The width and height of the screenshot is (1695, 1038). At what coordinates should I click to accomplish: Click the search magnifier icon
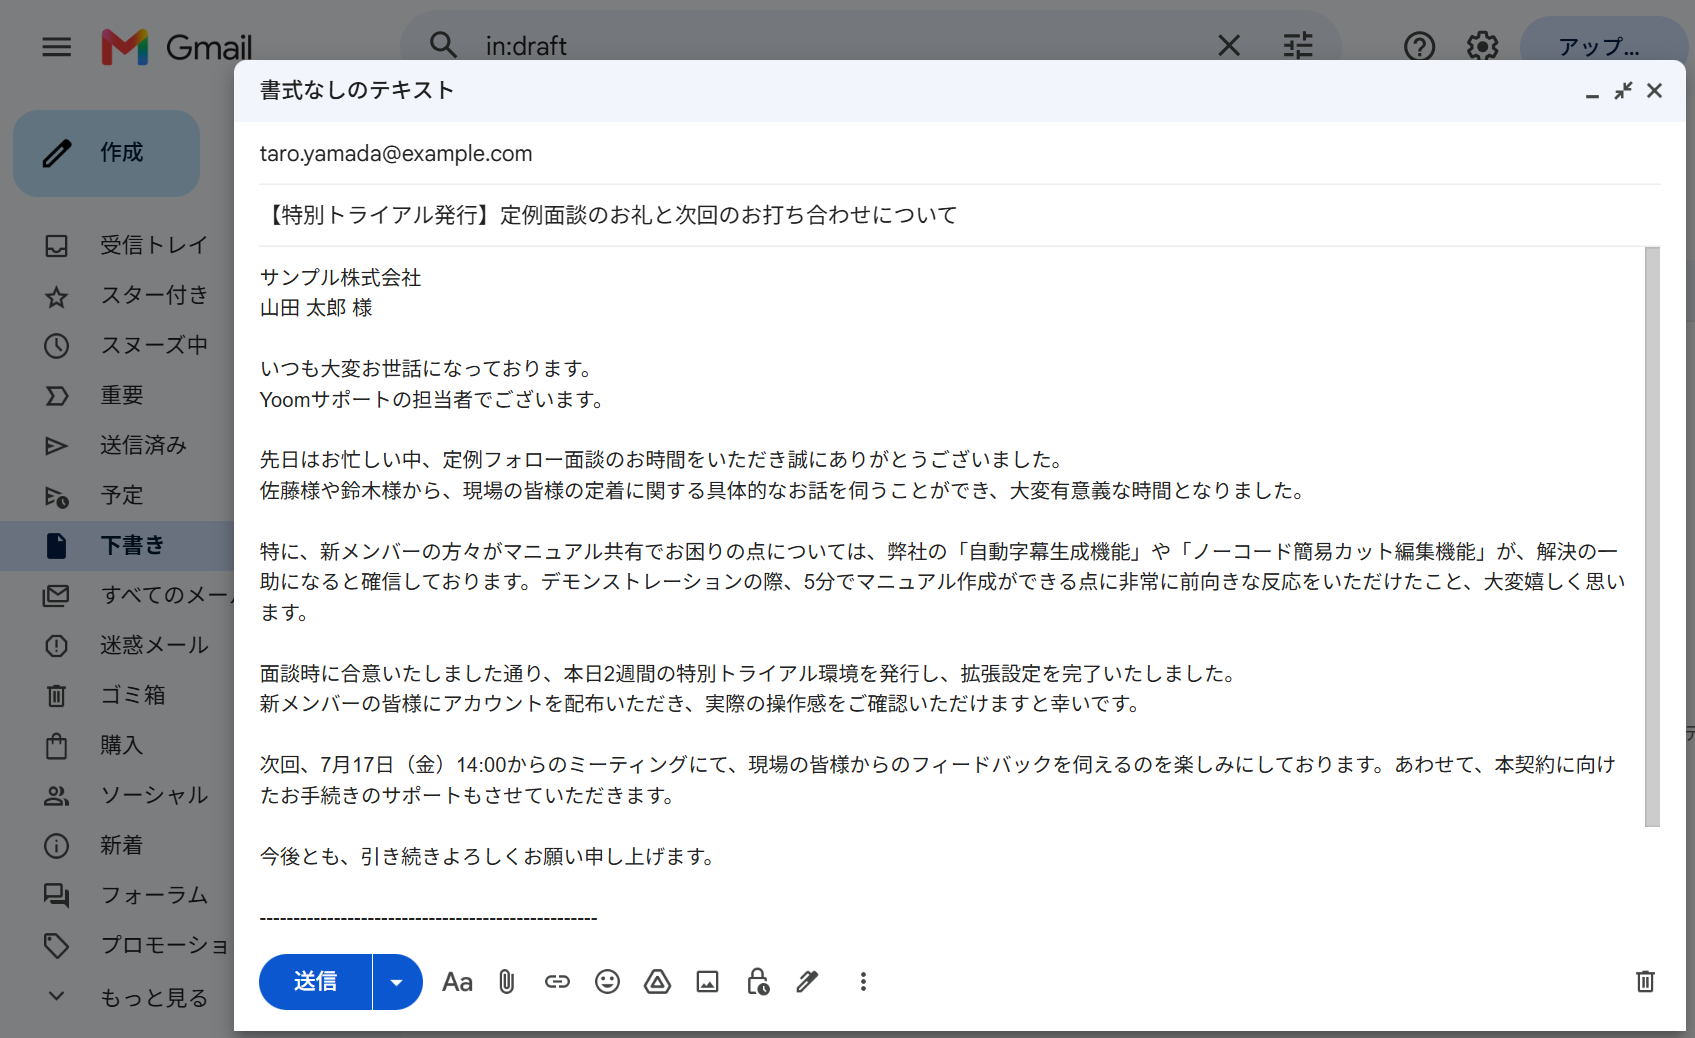443,45
